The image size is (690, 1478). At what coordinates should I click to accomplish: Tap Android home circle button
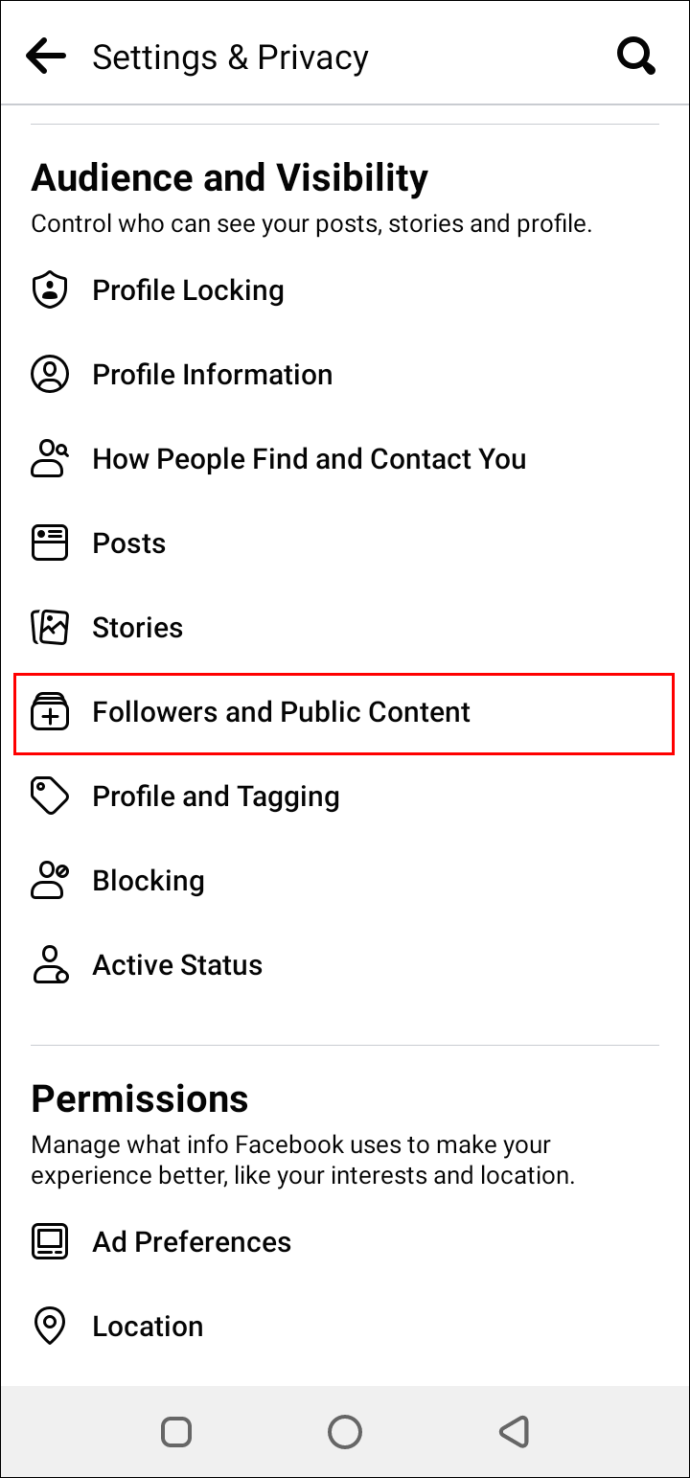[x=345, y=1432]
